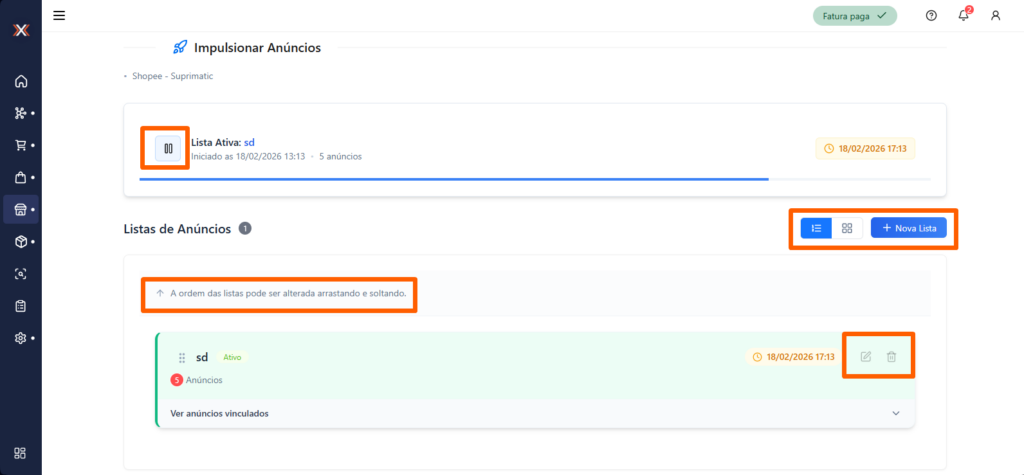The image size is (1024, 475).
Task: Open the store icon in sidebar
Action: (20, 210)
